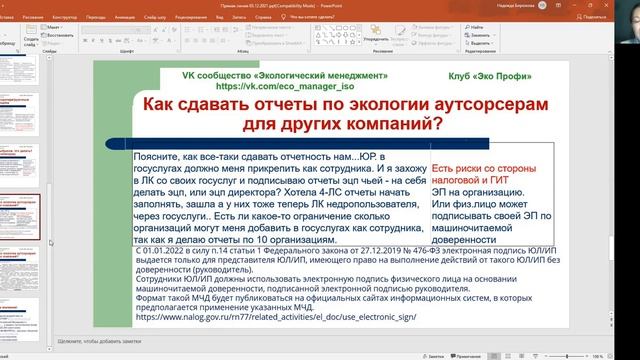Start slideshow from status bar icon
The height and width of the screenshot is (360, 640).
535,356
